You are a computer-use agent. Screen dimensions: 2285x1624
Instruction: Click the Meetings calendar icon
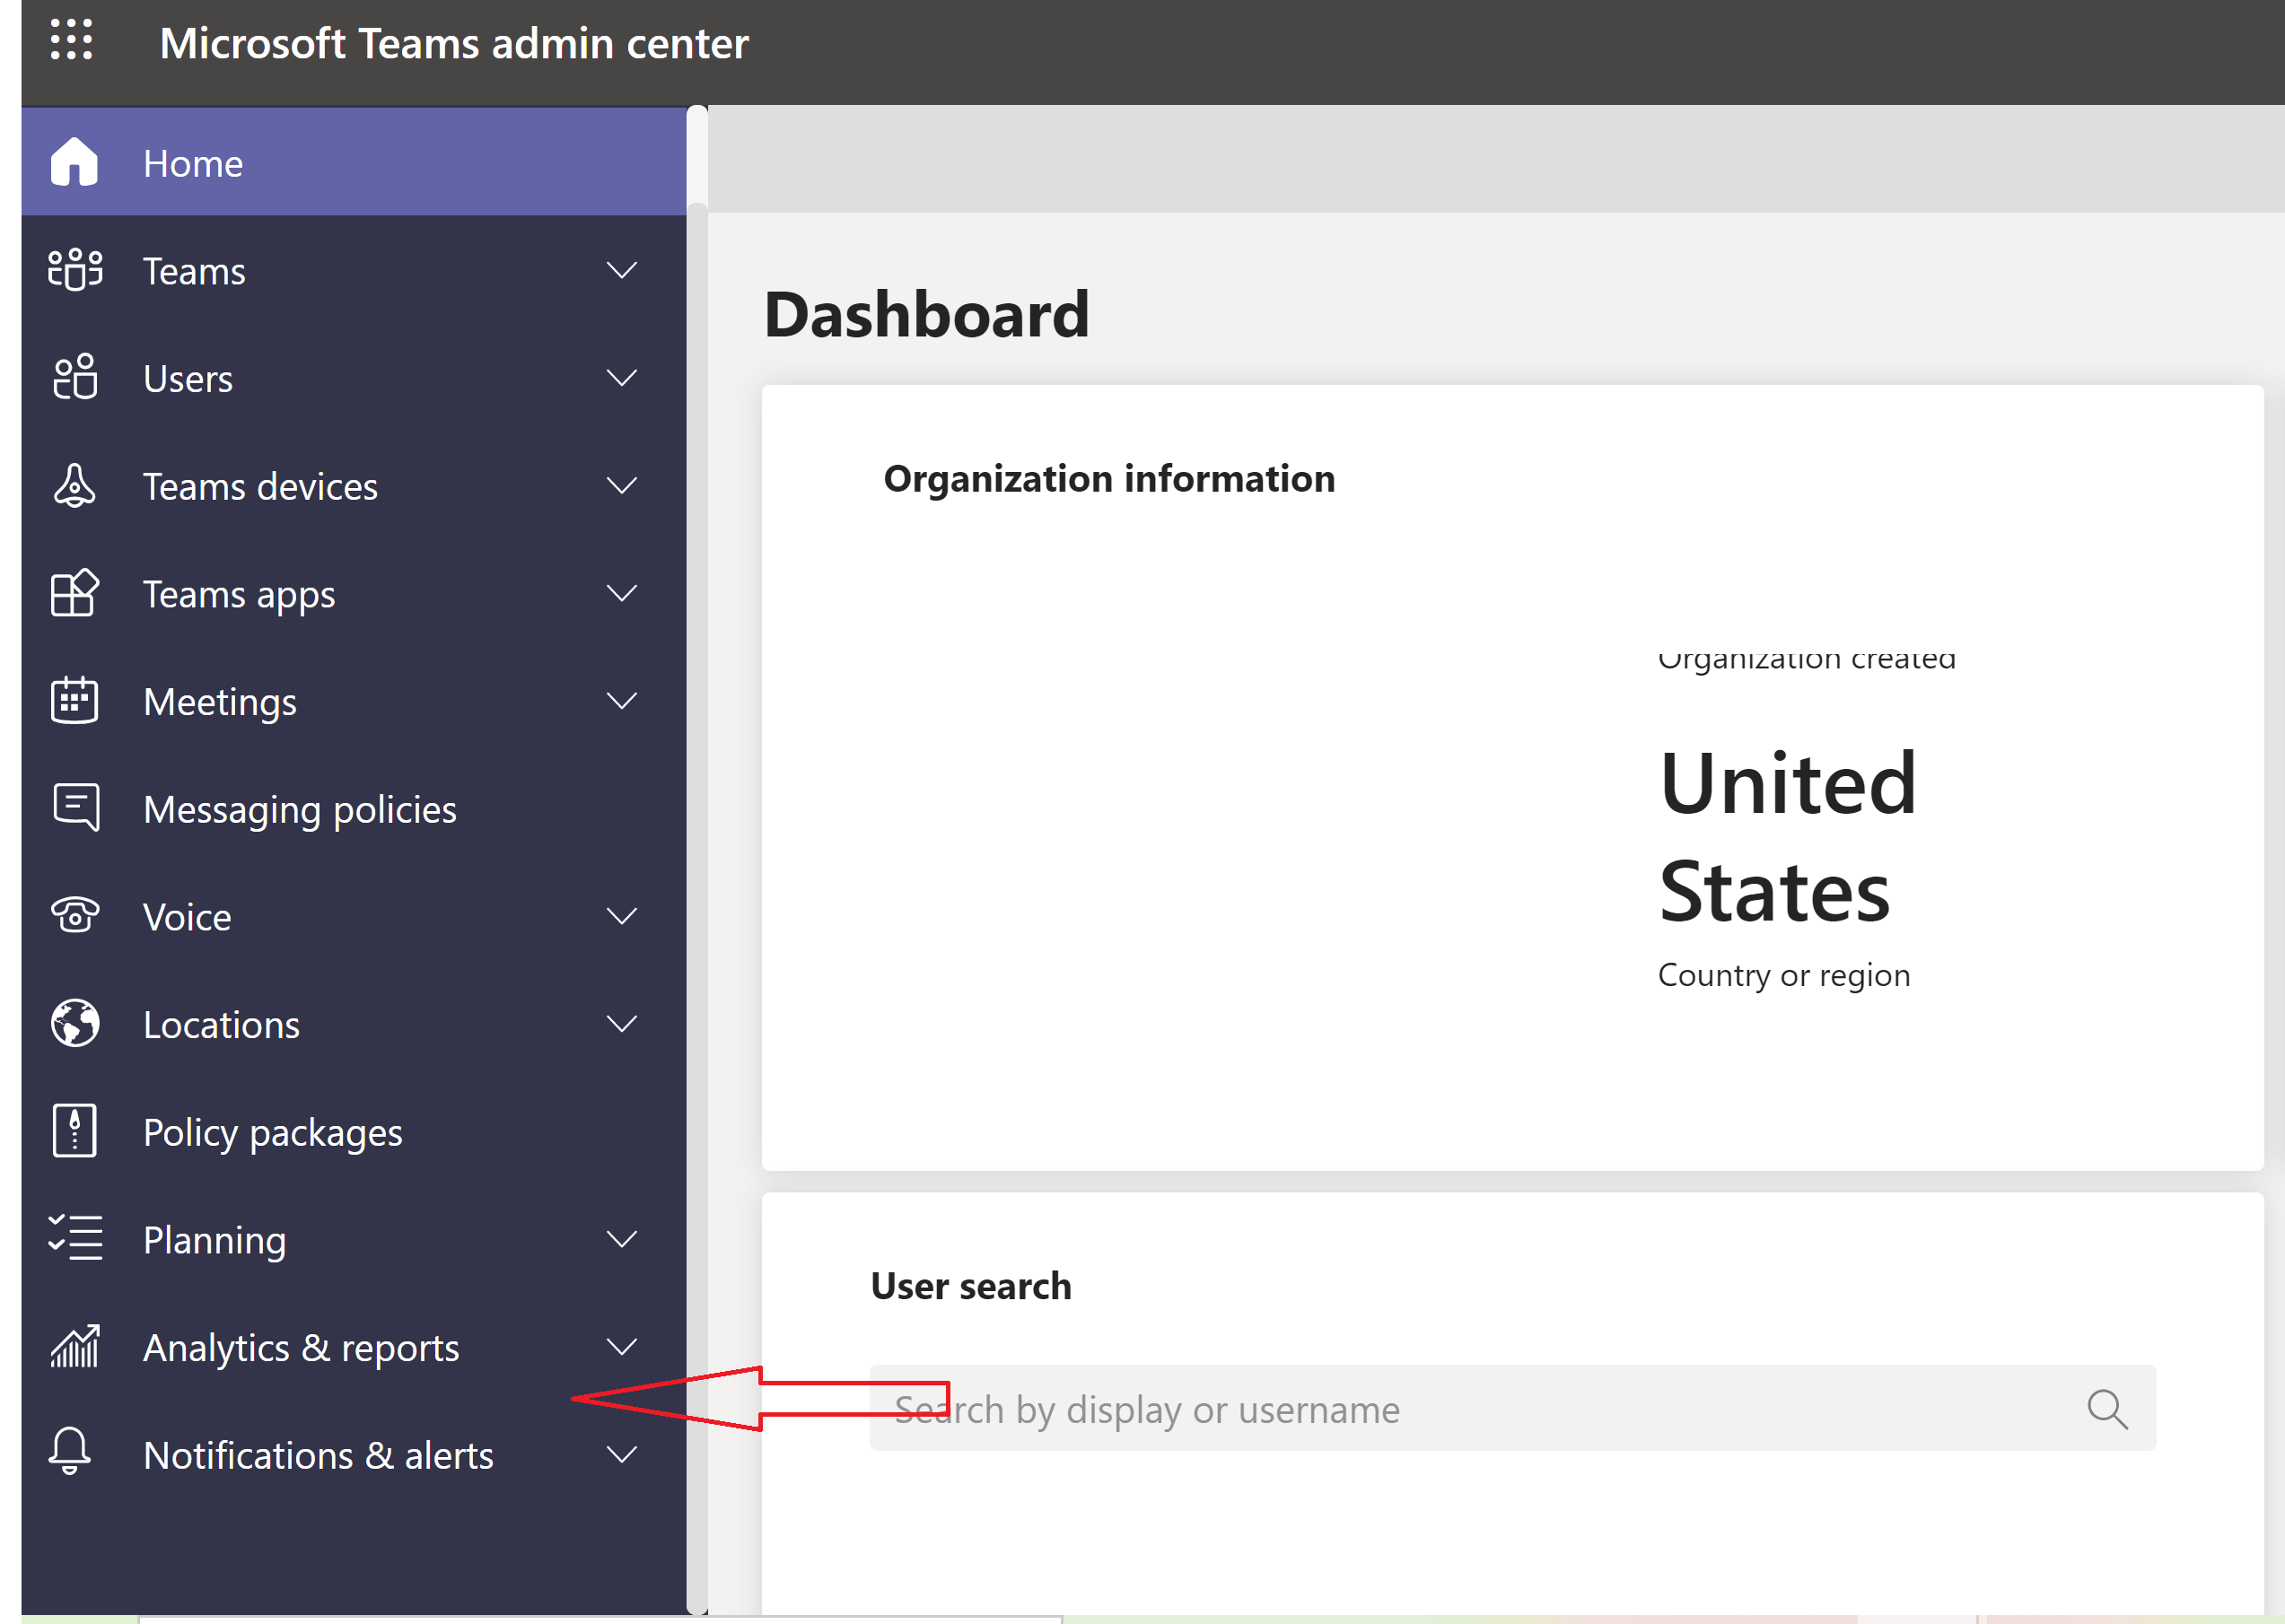click(x=74, y=700)
